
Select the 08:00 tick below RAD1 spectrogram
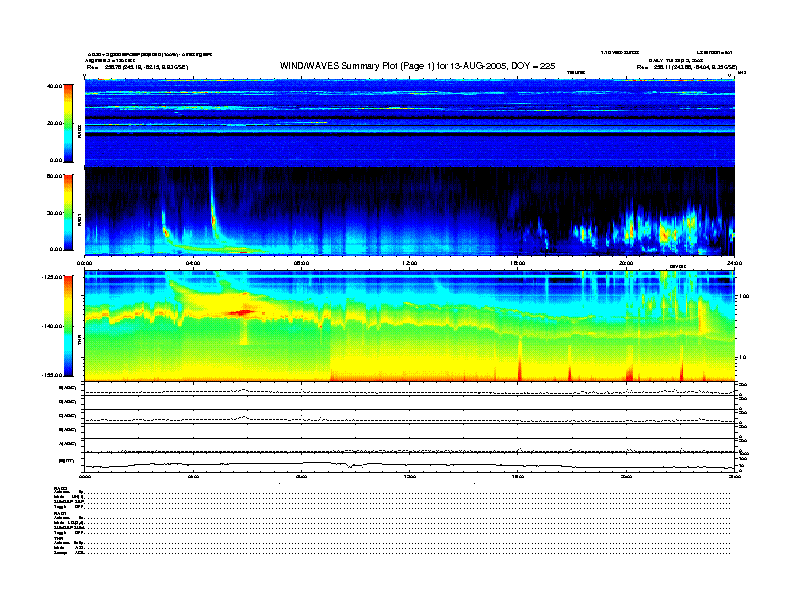301,263
